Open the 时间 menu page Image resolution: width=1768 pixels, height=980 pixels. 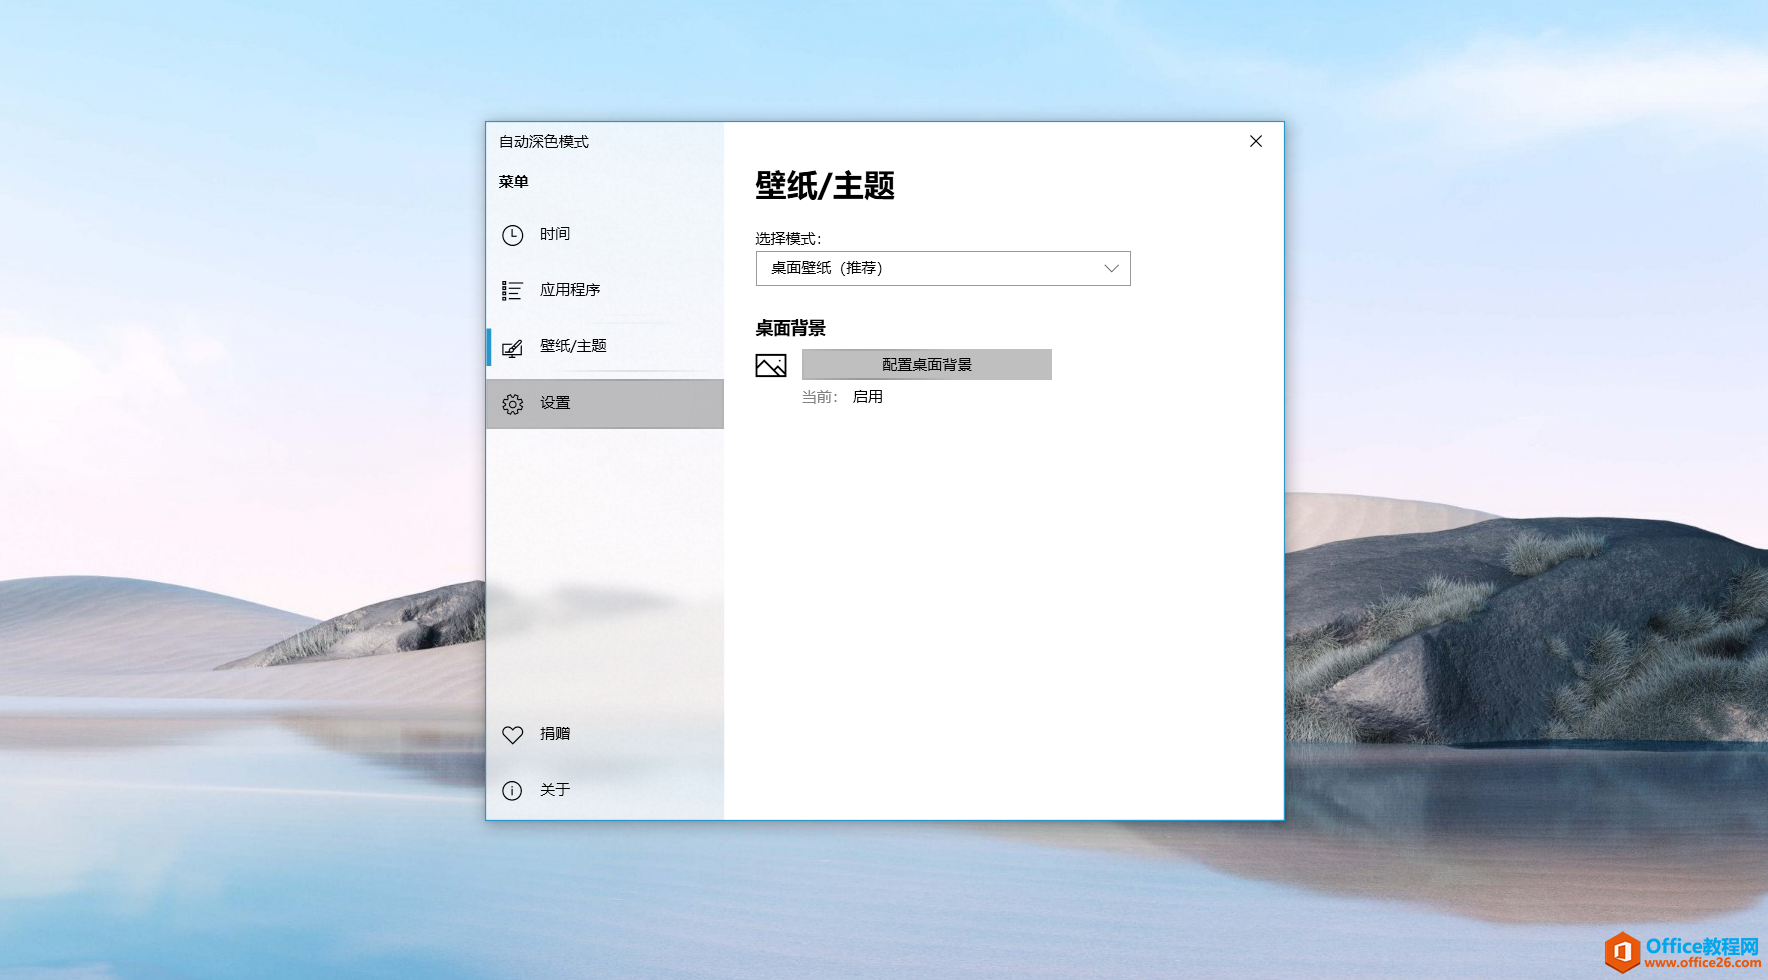(605, 234)
